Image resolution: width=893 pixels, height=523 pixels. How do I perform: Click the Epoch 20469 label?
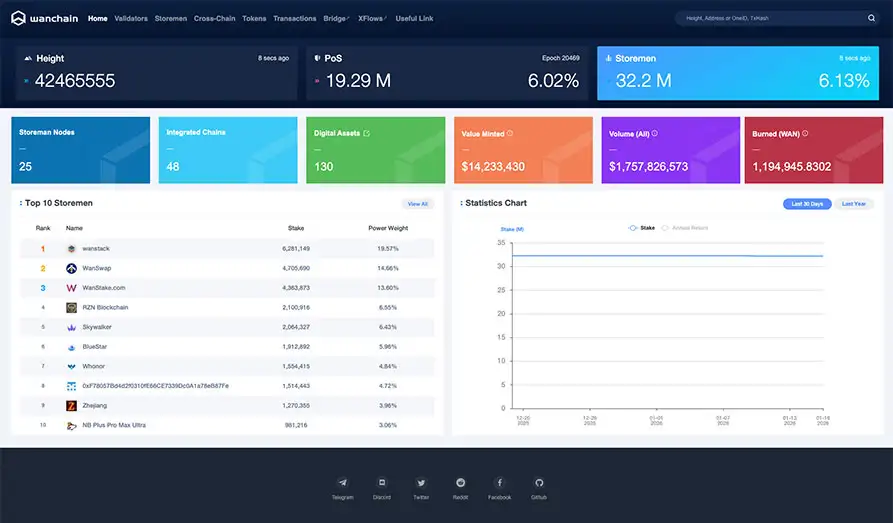point(560,58)
